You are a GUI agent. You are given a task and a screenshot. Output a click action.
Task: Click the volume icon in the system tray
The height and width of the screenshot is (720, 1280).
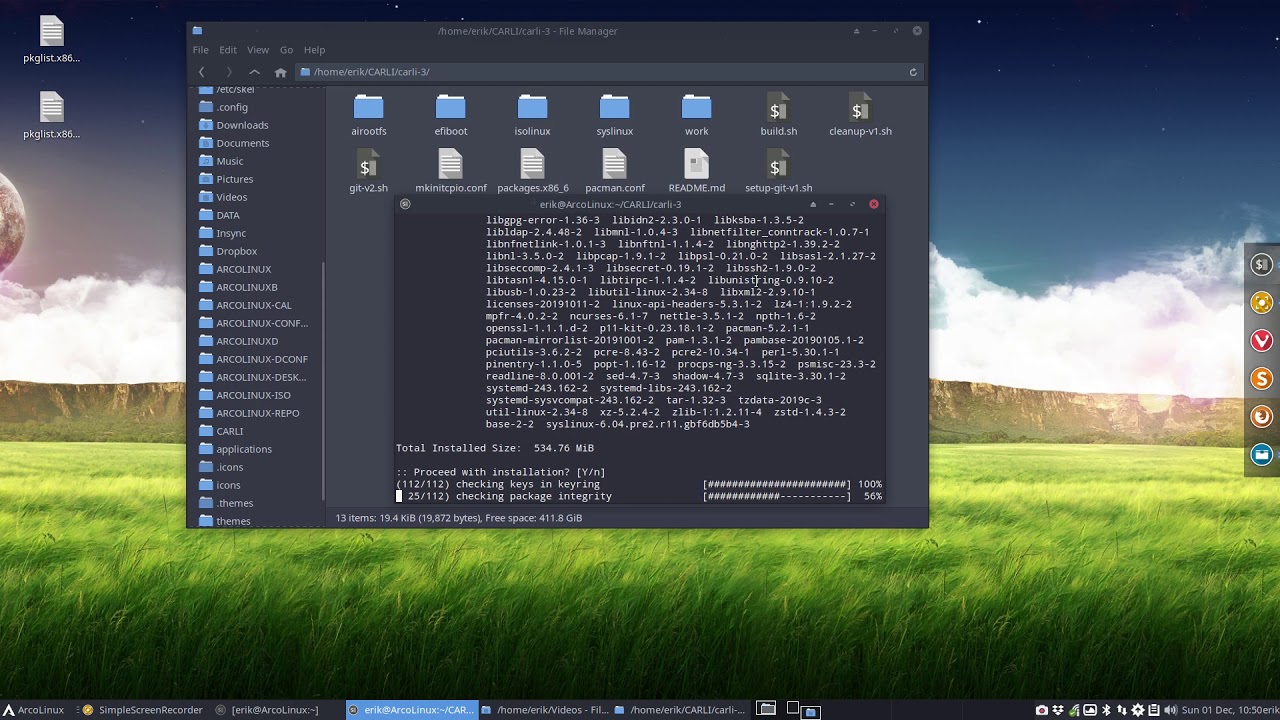tap(1170, 710)
